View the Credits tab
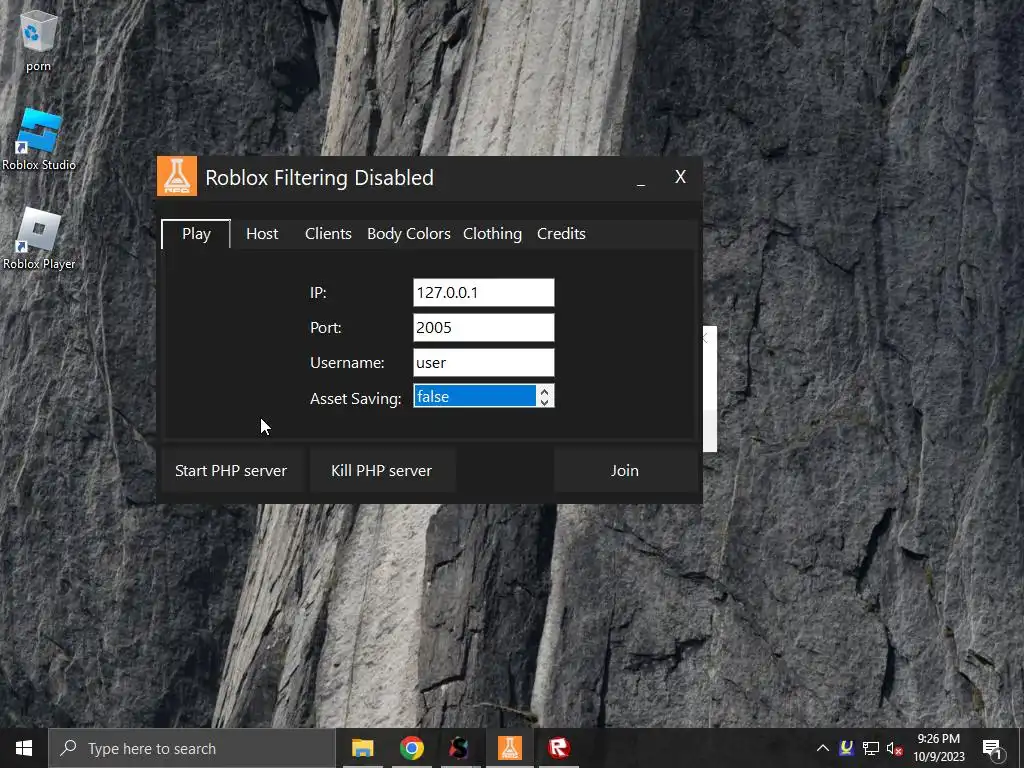Viewport: 1024px width, 768px height. coord(561,234)
